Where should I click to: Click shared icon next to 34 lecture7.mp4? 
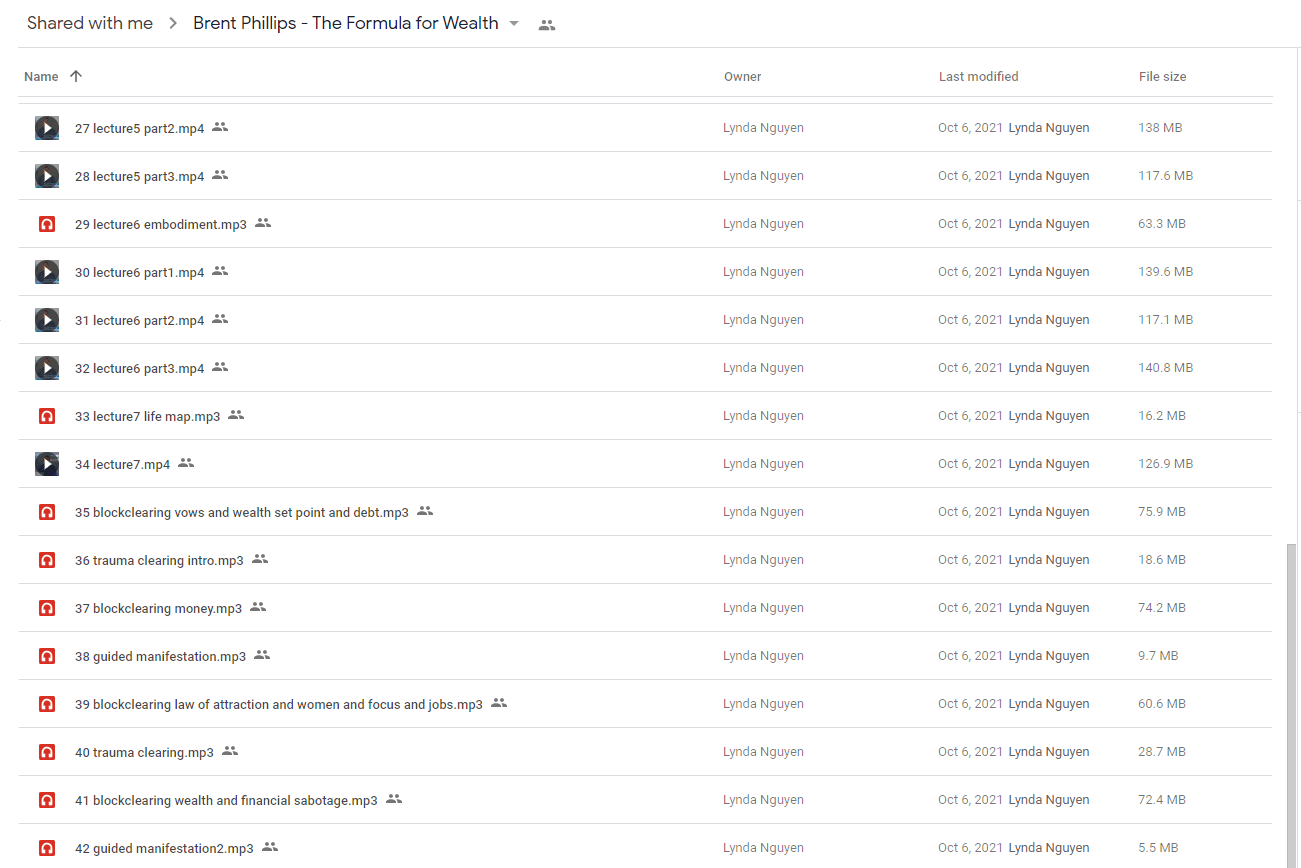(x=186, y=463)
